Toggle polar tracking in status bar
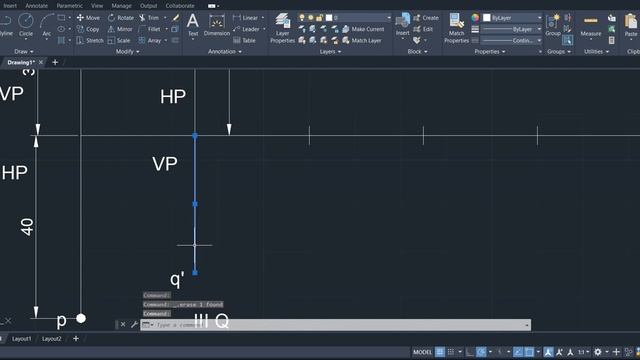 pyautogui.click(x=482, y=351)
